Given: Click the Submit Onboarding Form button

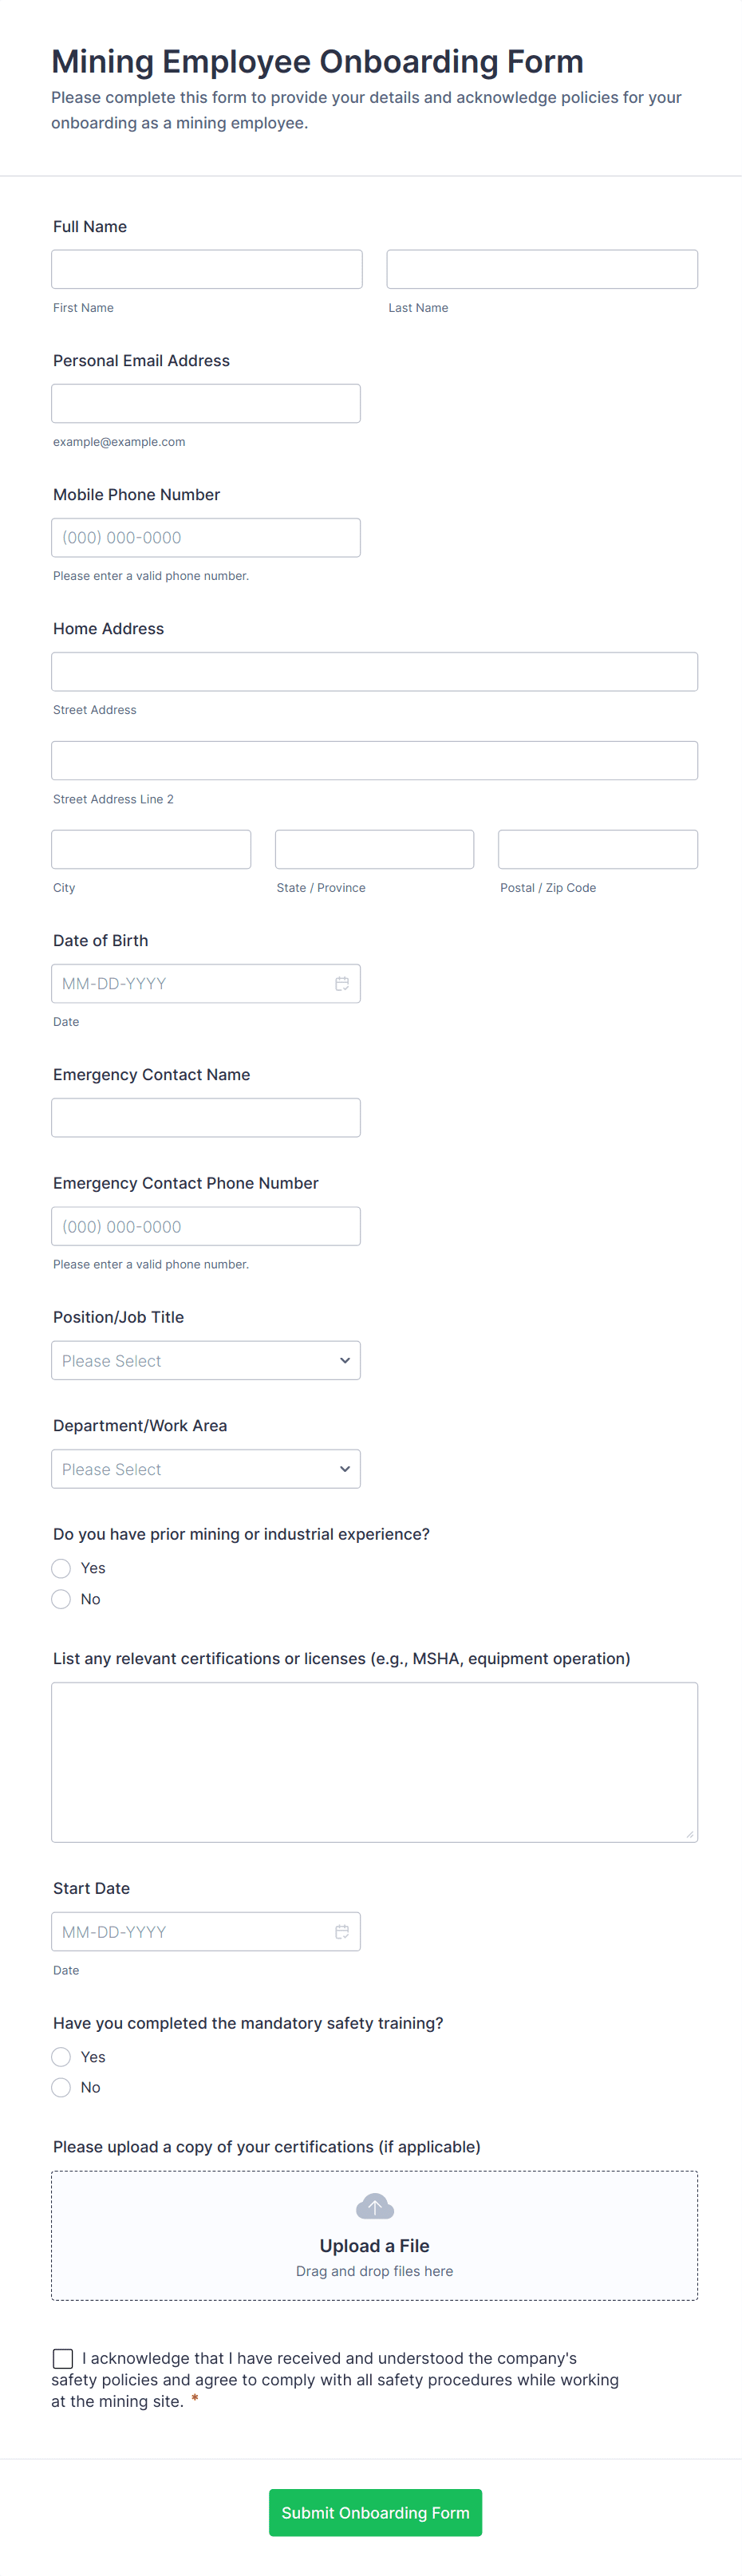Looking at the screenshot, I should point(375,2512).
